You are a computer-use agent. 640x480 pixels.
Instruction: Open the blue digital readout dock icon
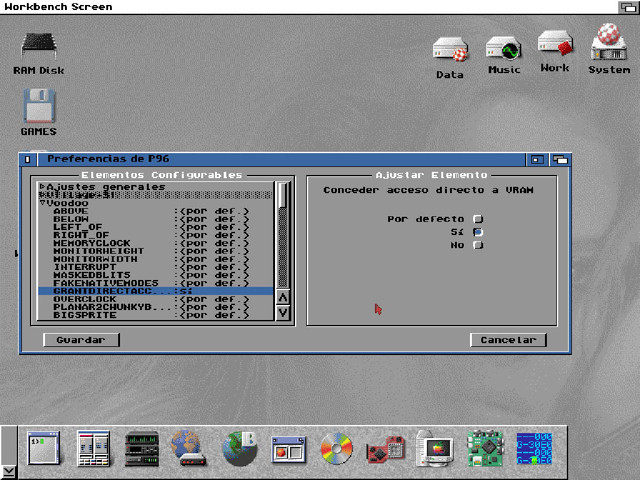point(534,449)
